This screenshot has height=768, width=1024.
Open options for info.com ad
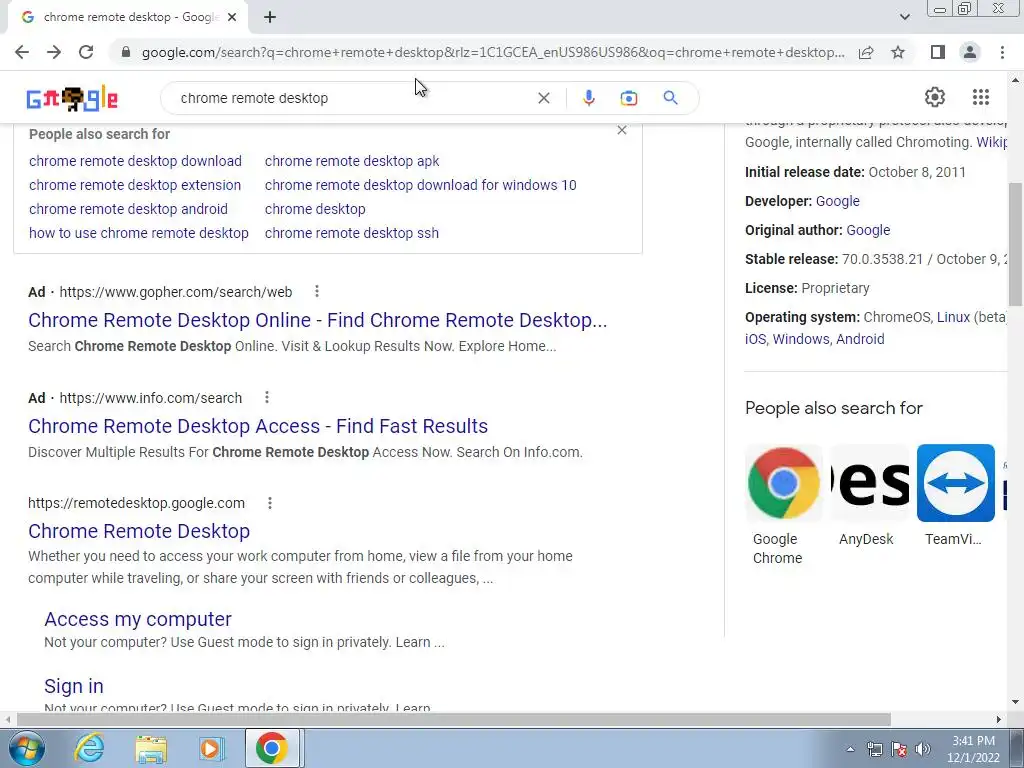(x=266, y=397)
